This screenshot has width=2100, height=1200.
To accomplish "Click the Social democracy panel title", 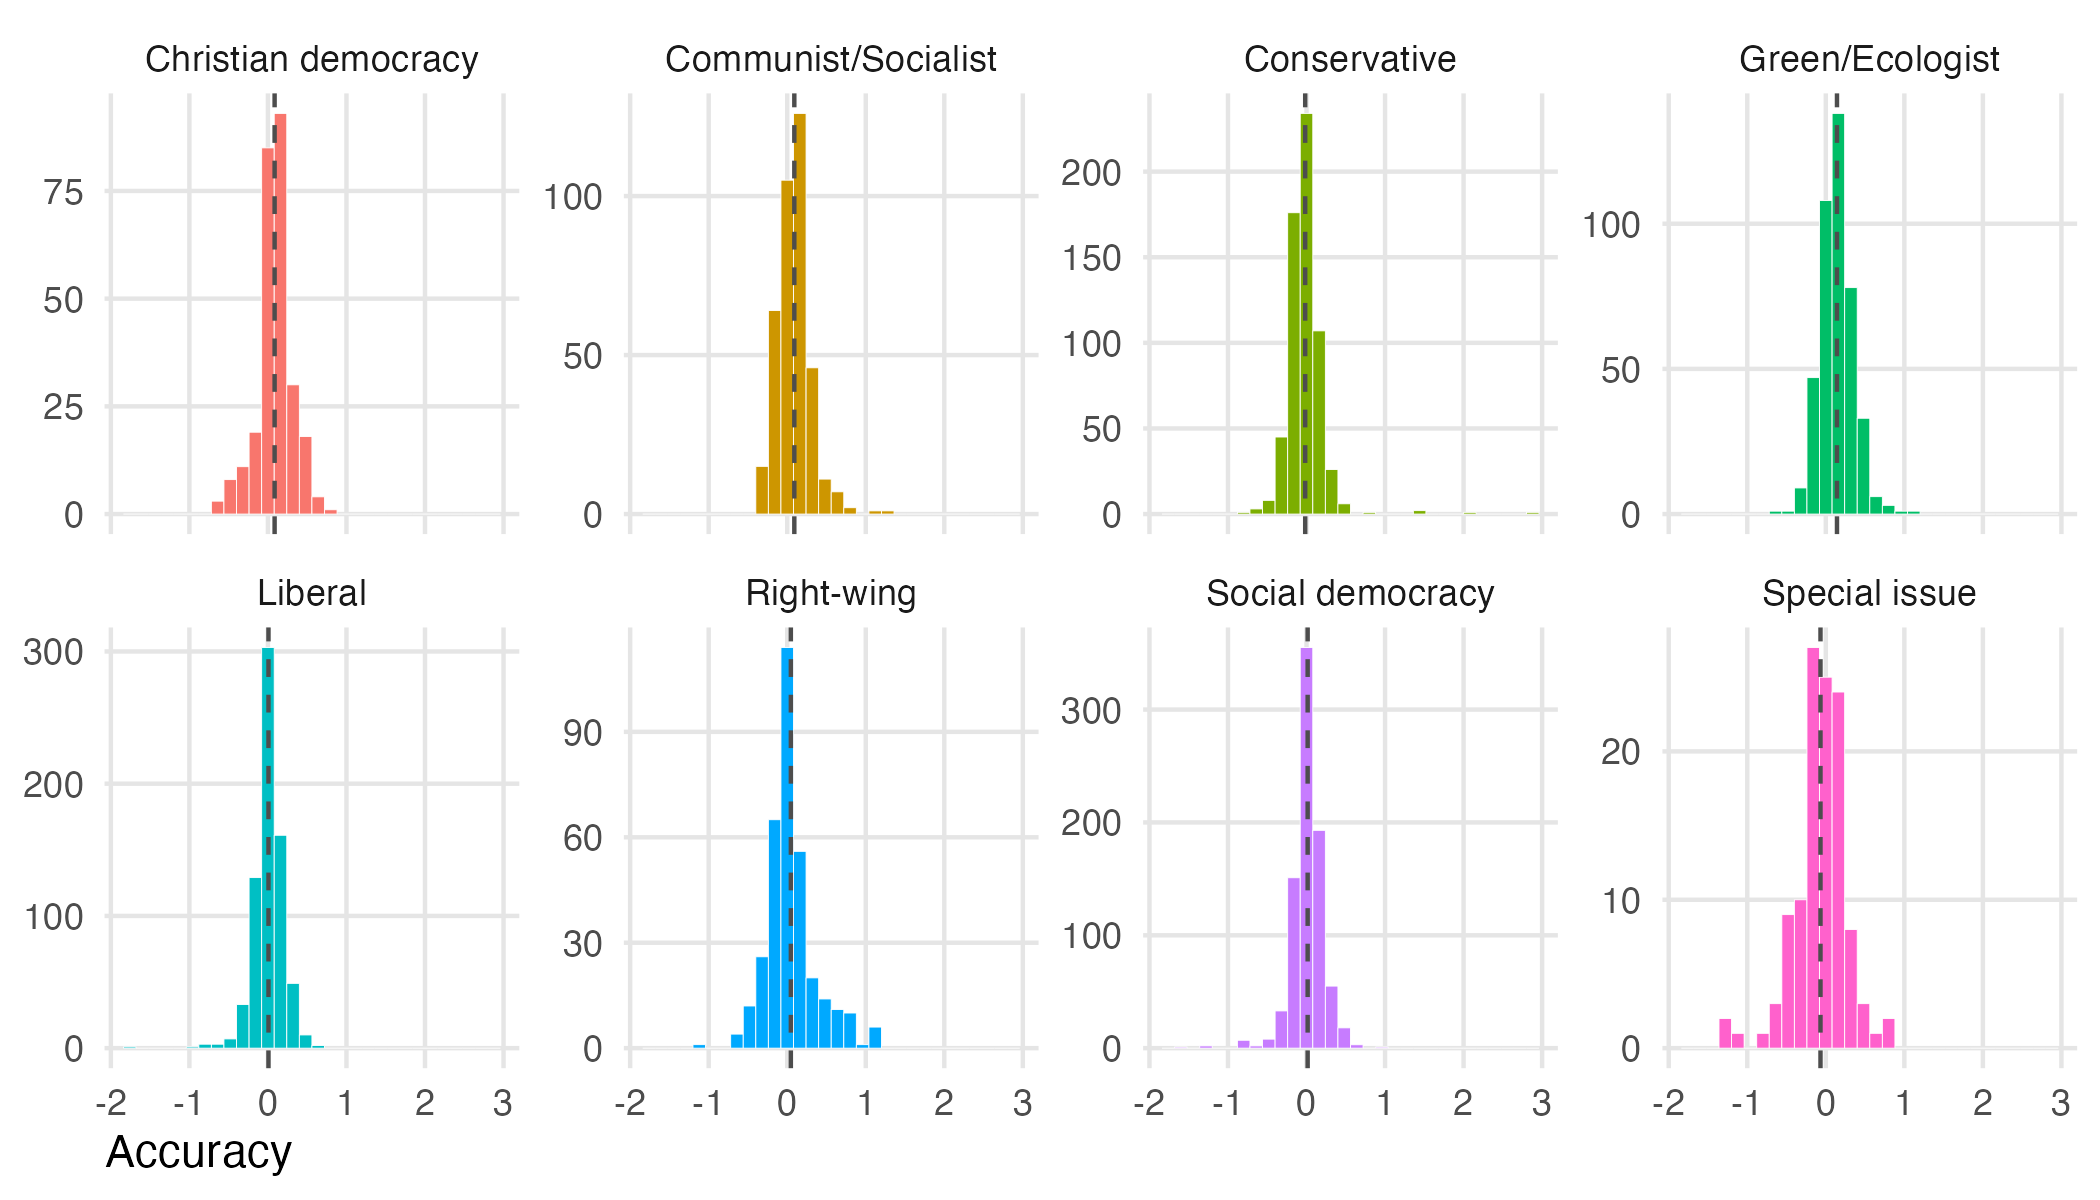I will [x=1349, y=593].
